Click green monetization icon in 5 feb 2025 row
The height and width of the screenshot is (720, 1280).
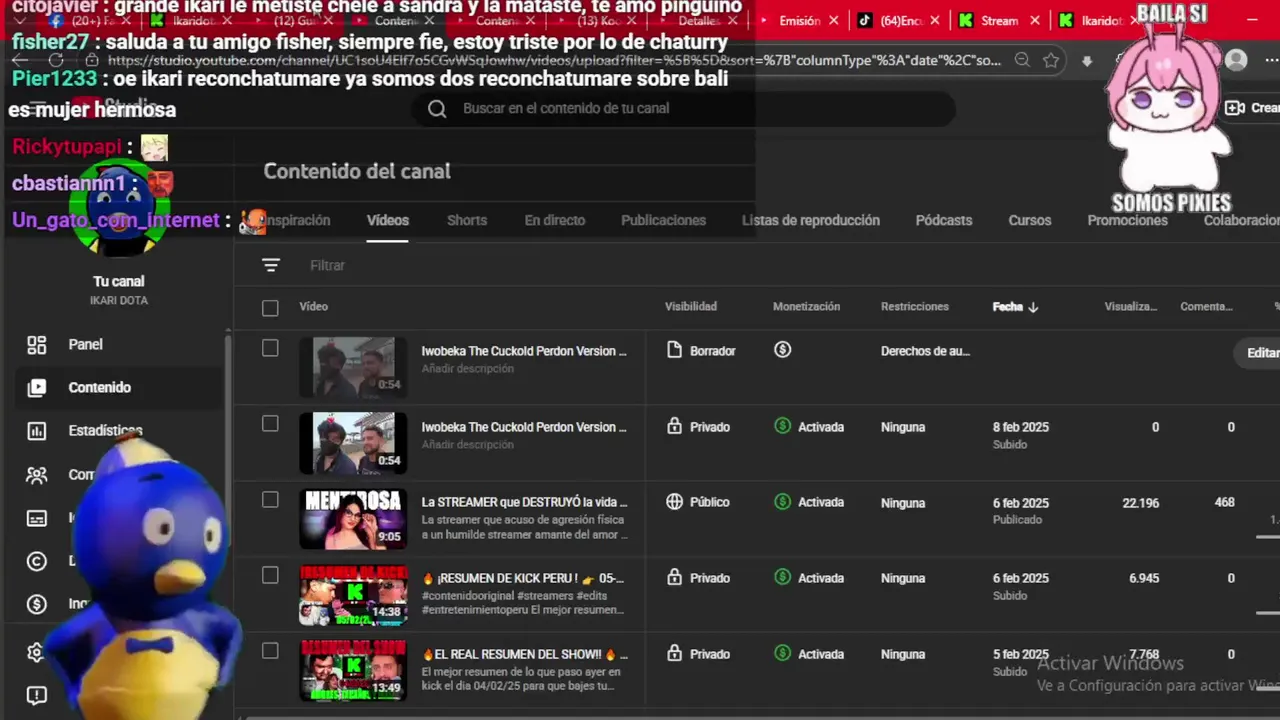click(783, 653)
